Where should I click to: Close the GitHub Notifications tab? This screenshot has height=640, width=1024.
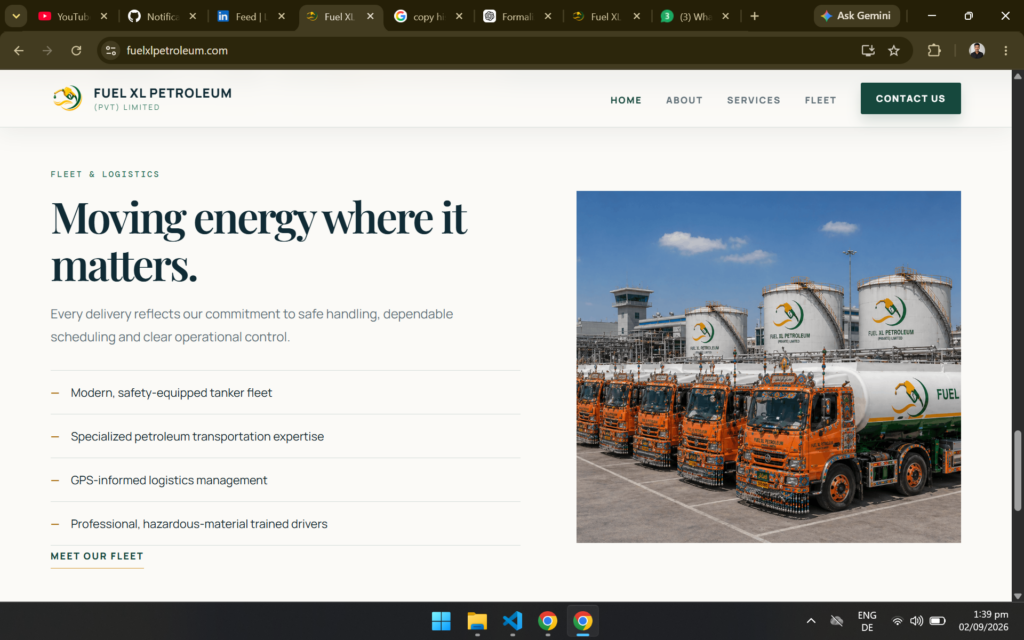[193, 16]
